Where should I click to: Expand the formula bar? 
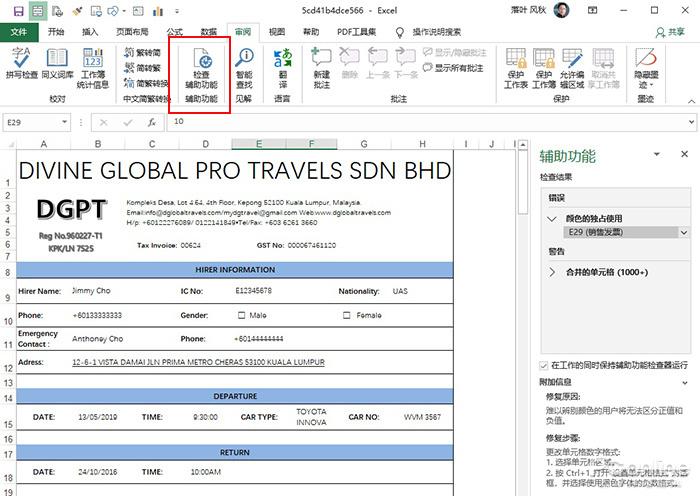pyautogui.click(x=691, y=121)
